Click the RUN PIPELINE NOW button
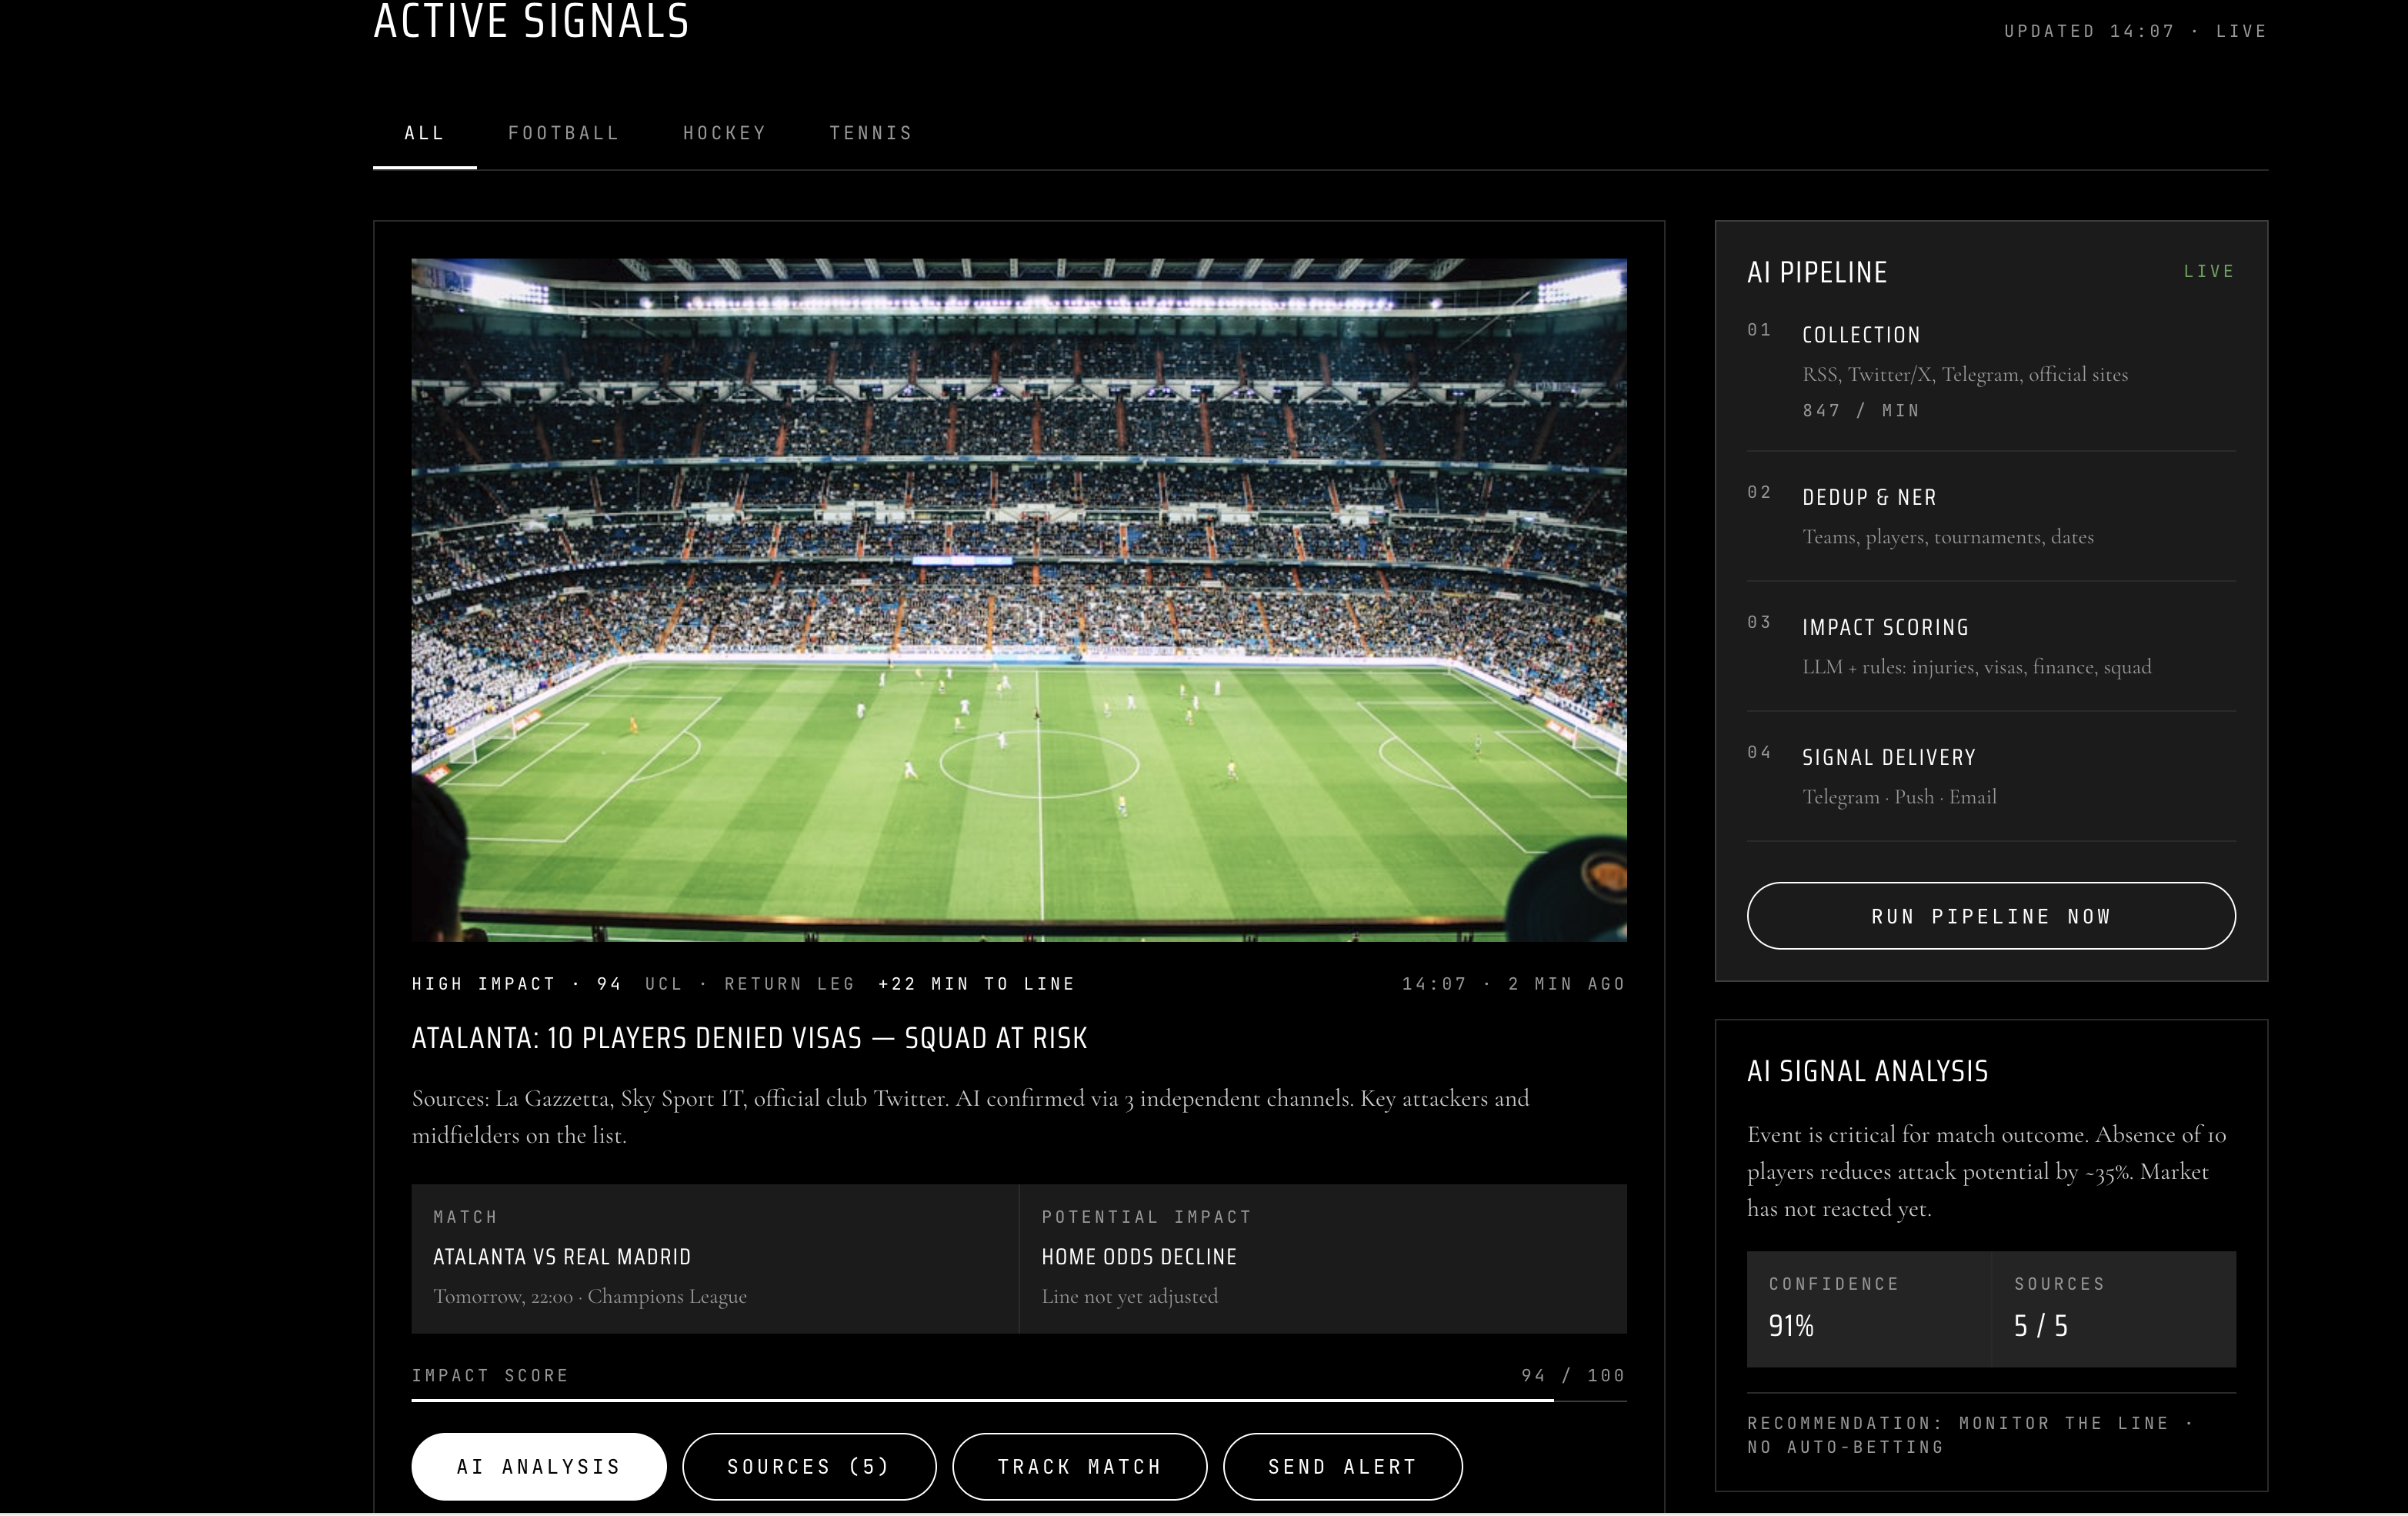The width and height of the screenshot is (2408, 1516). [1991, 916]
